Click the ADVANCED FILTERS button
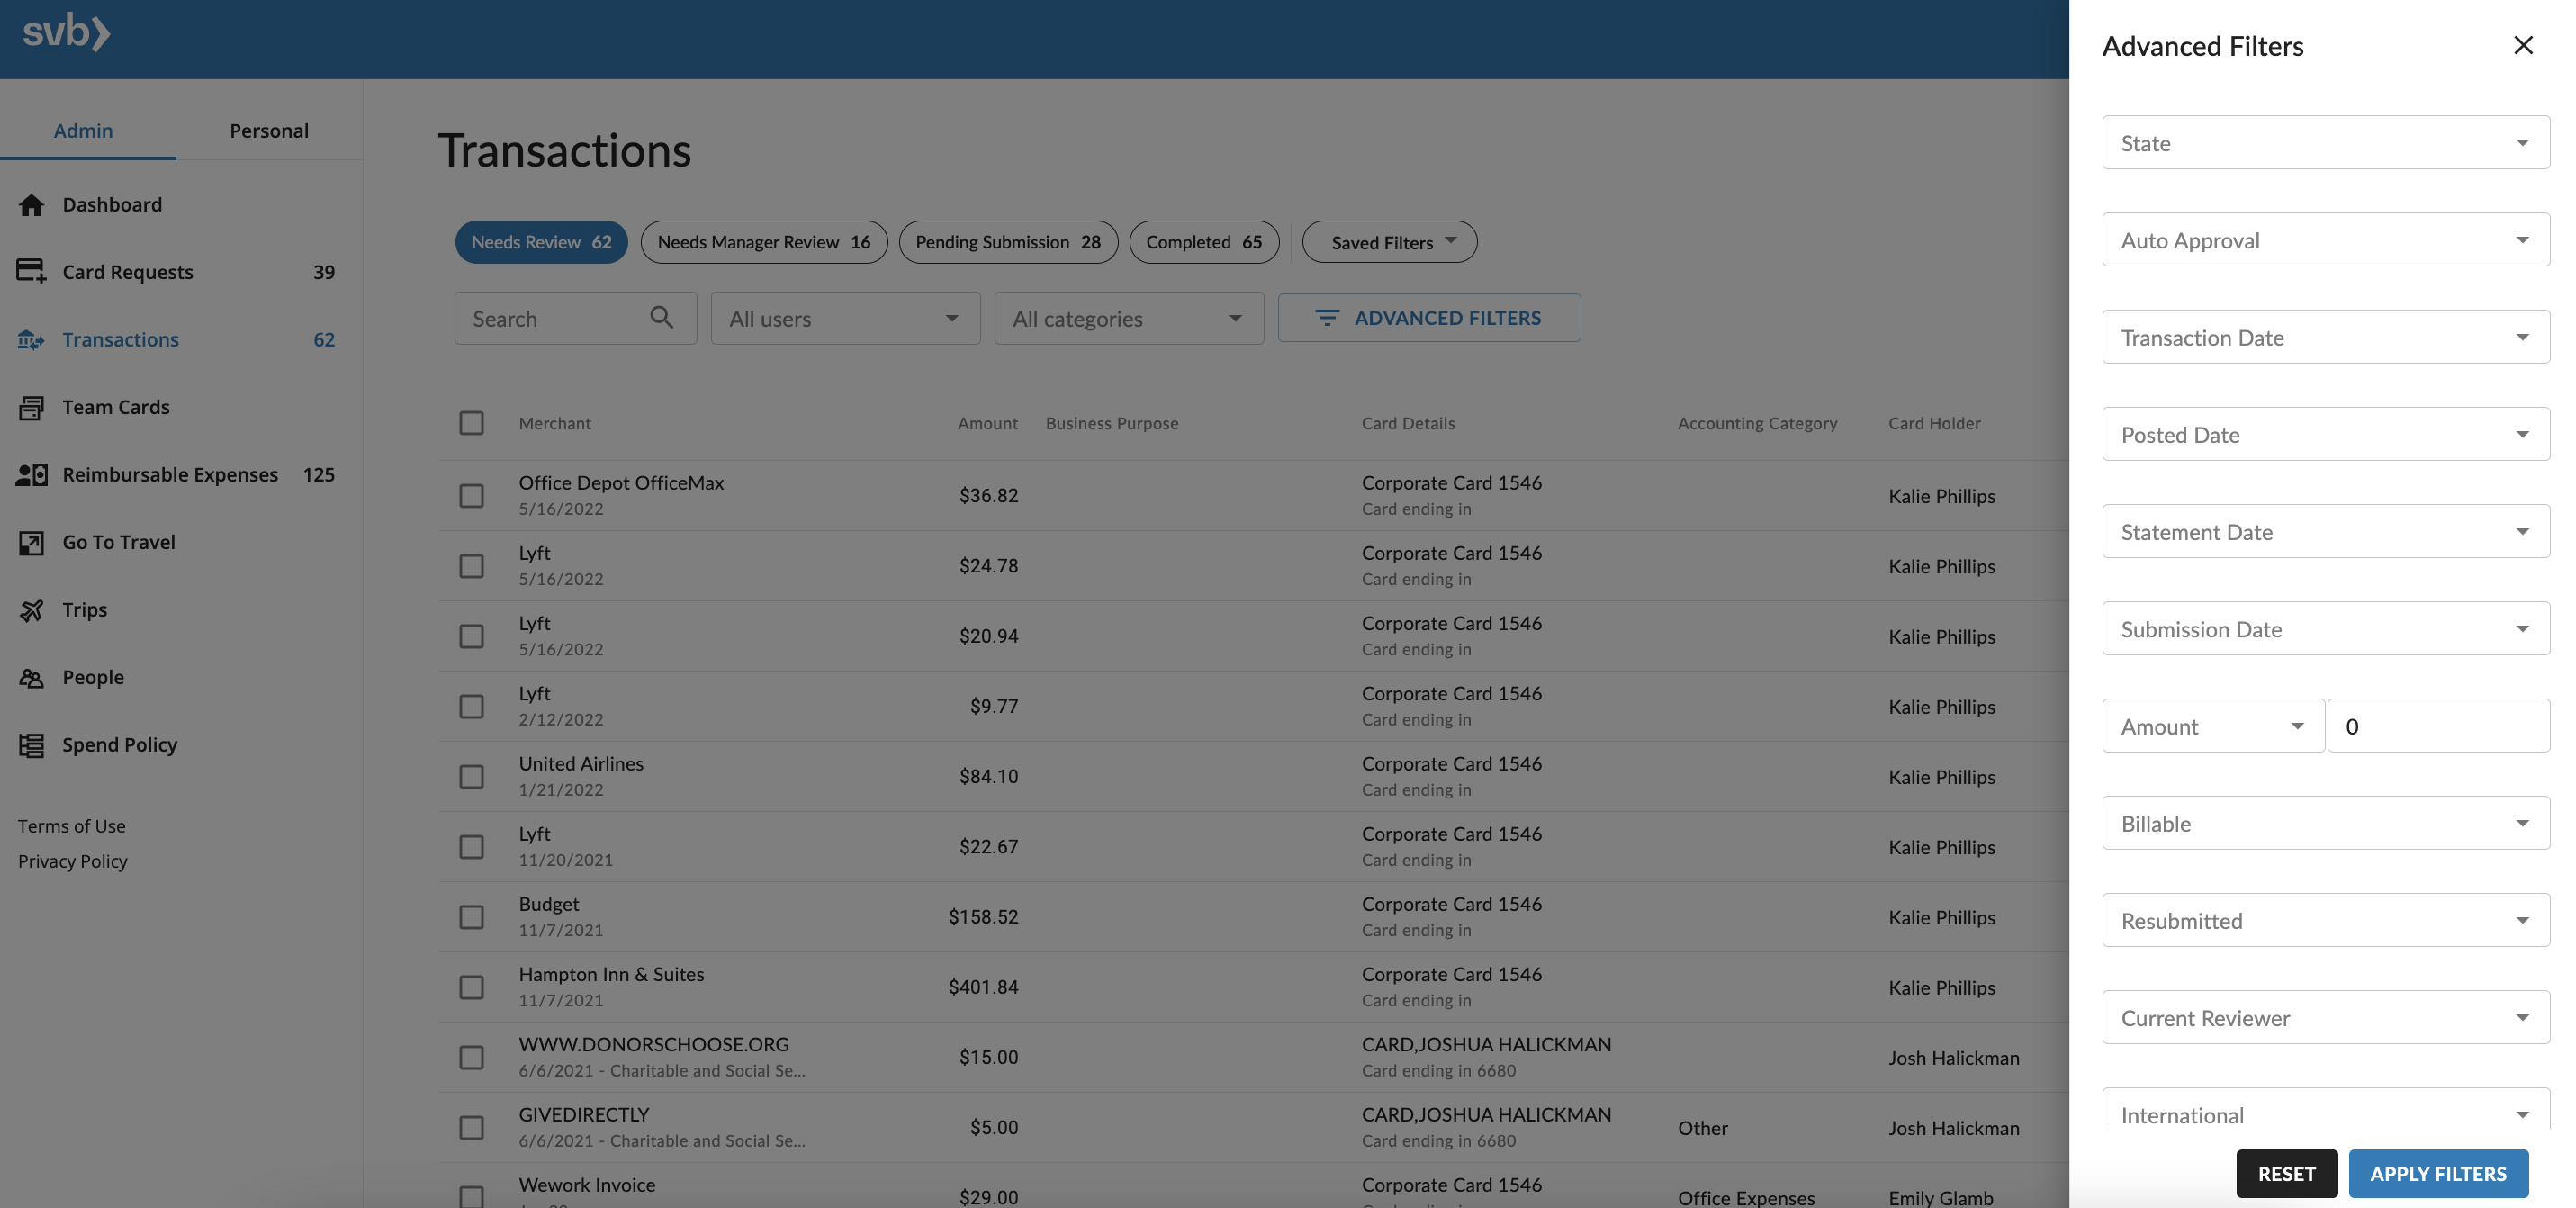The width and height of the screenshot is (2576, 1208). coord(1429,318)
